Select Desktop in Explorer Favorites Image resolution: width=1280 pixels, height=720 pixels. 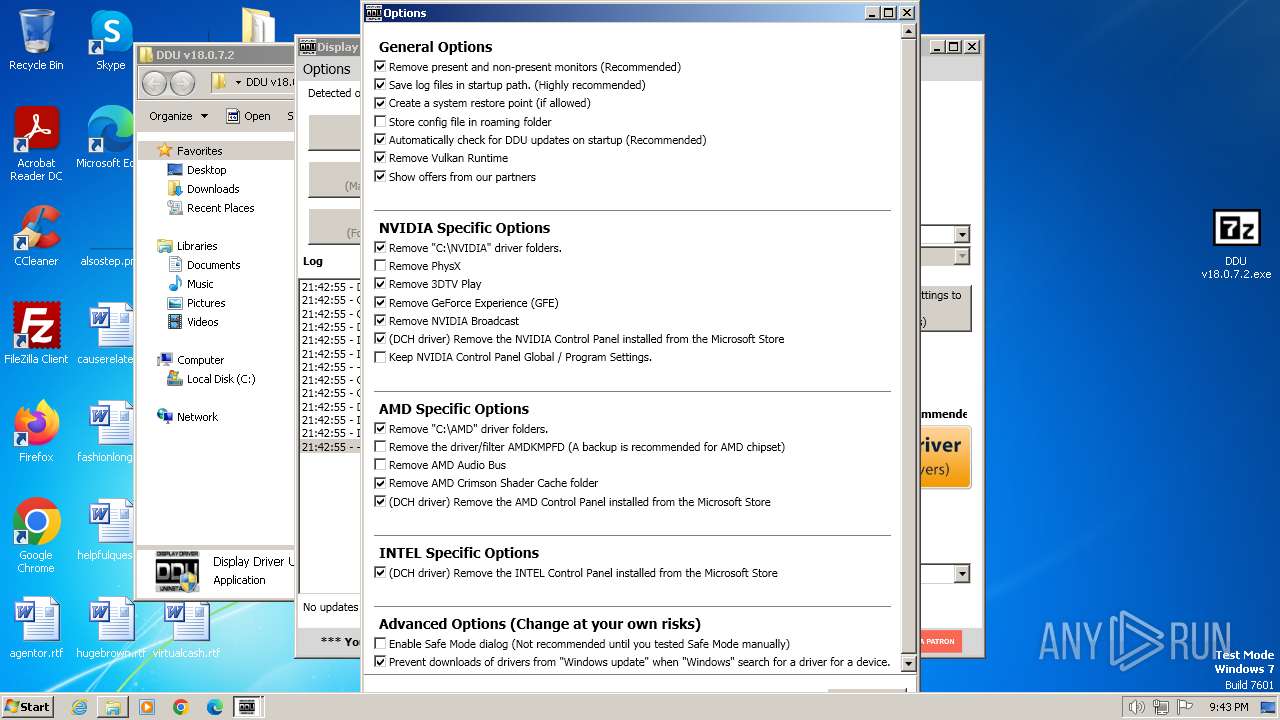[206, 170]
